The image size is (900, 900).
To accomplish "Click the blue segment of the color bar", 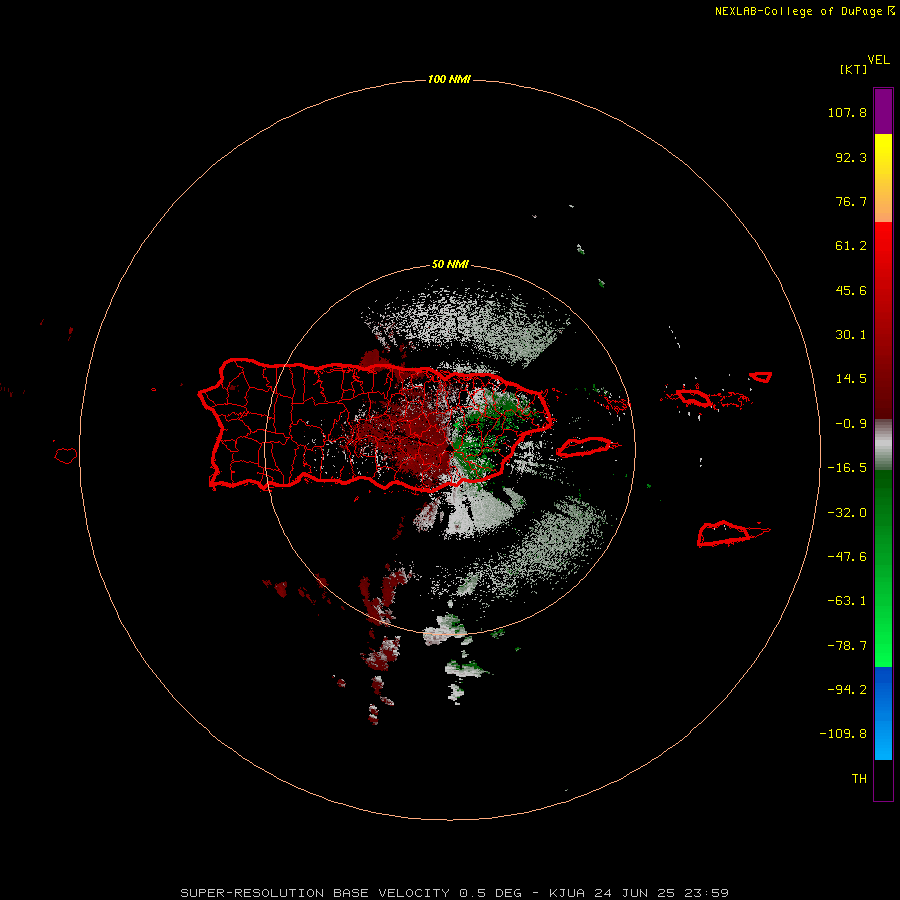I will [x=883, y=713].
